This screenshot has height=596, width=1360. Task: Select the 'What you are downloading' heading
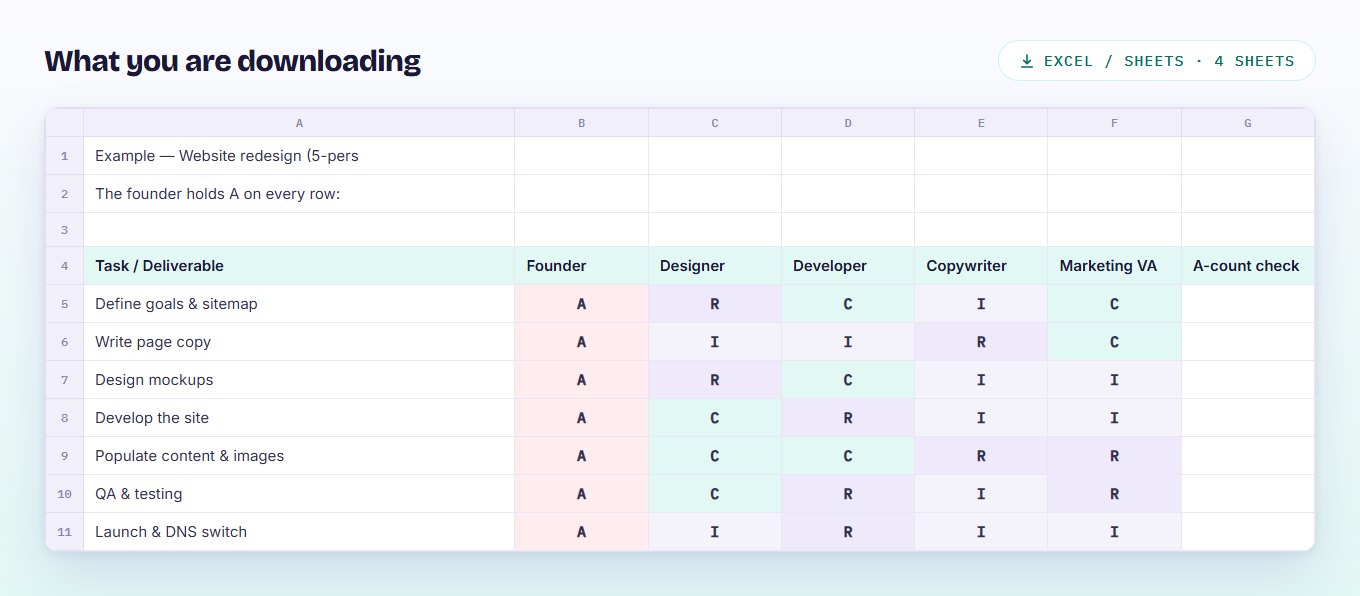pos(233,61)
